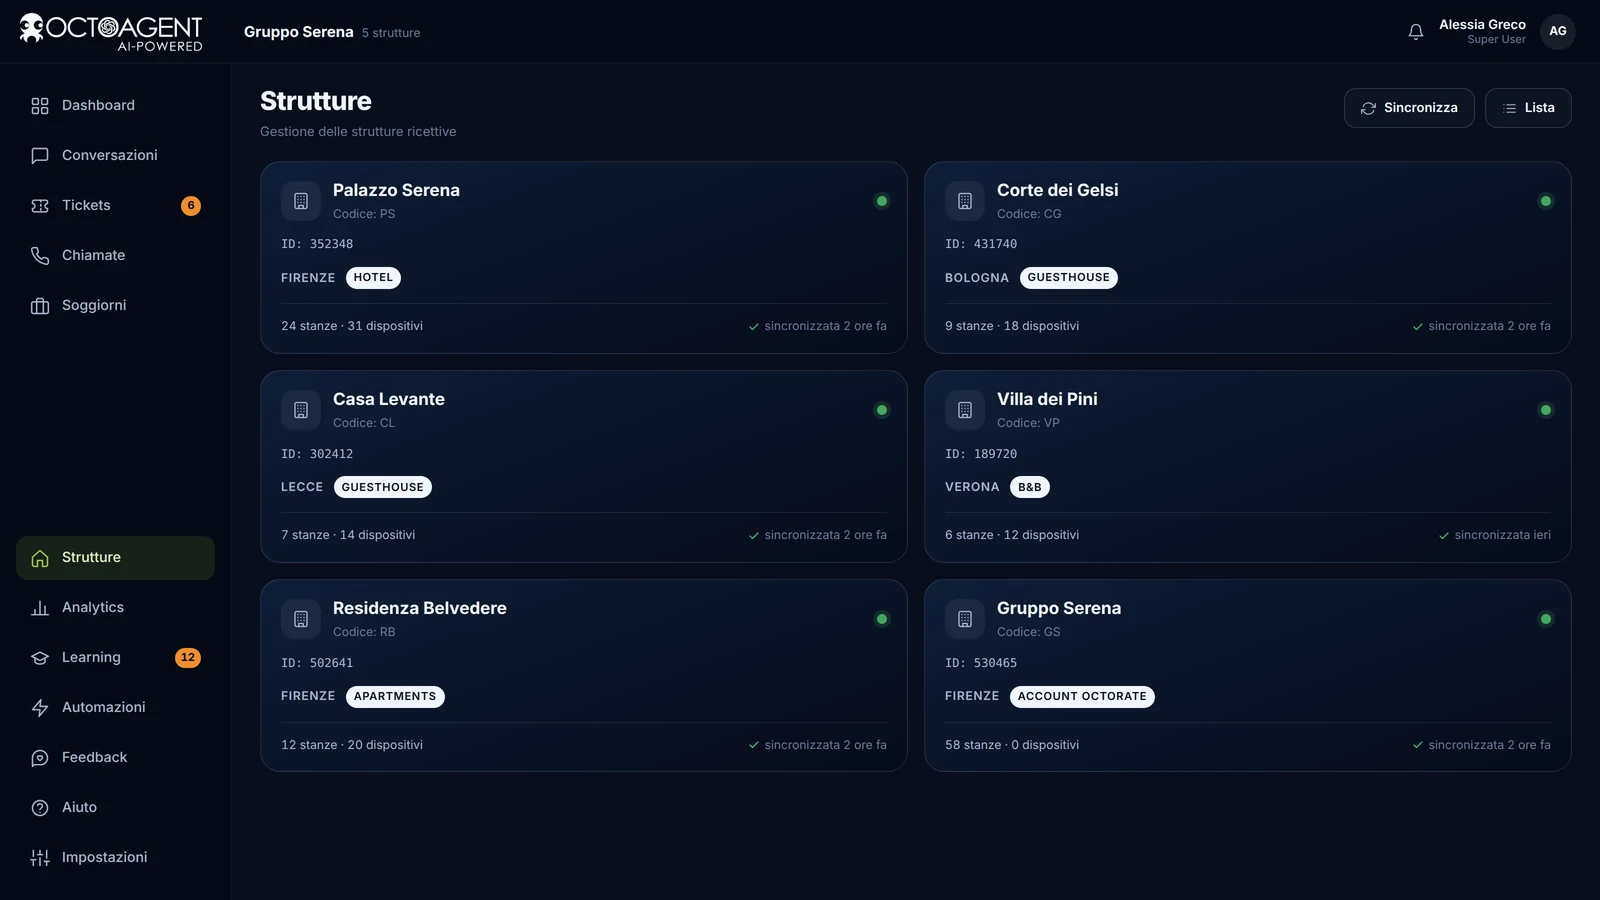The width and height of the screenshot is (1600, 900).
Task: Switch to Lista view
Action: click(1528, 108)
